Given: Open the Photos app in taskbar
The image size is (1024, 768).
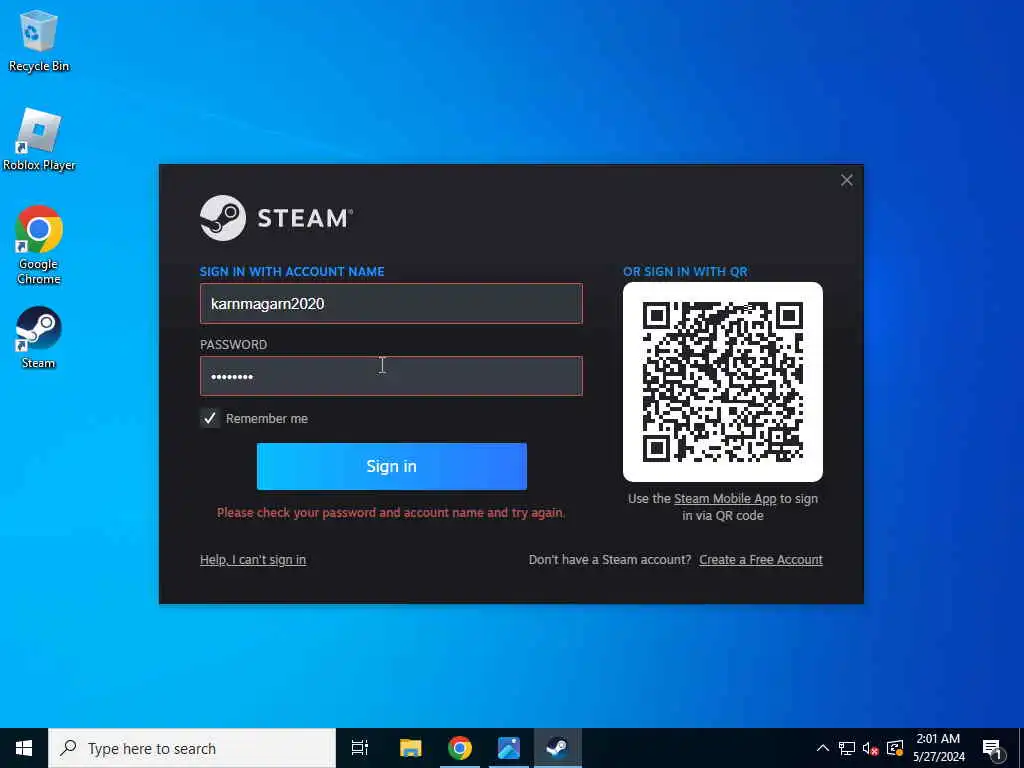Looking at the screenshot, I should click(509, 748).
